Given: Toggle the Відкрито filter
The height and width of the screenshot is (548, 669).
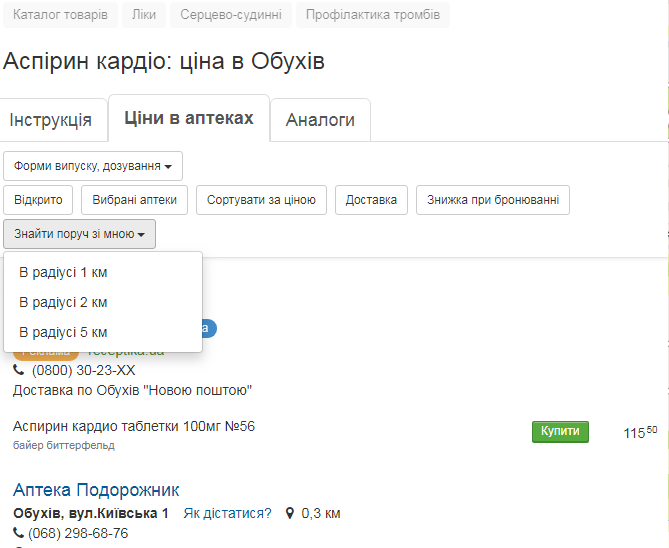Looking at the screenshot, I should [x=38, y=200].
